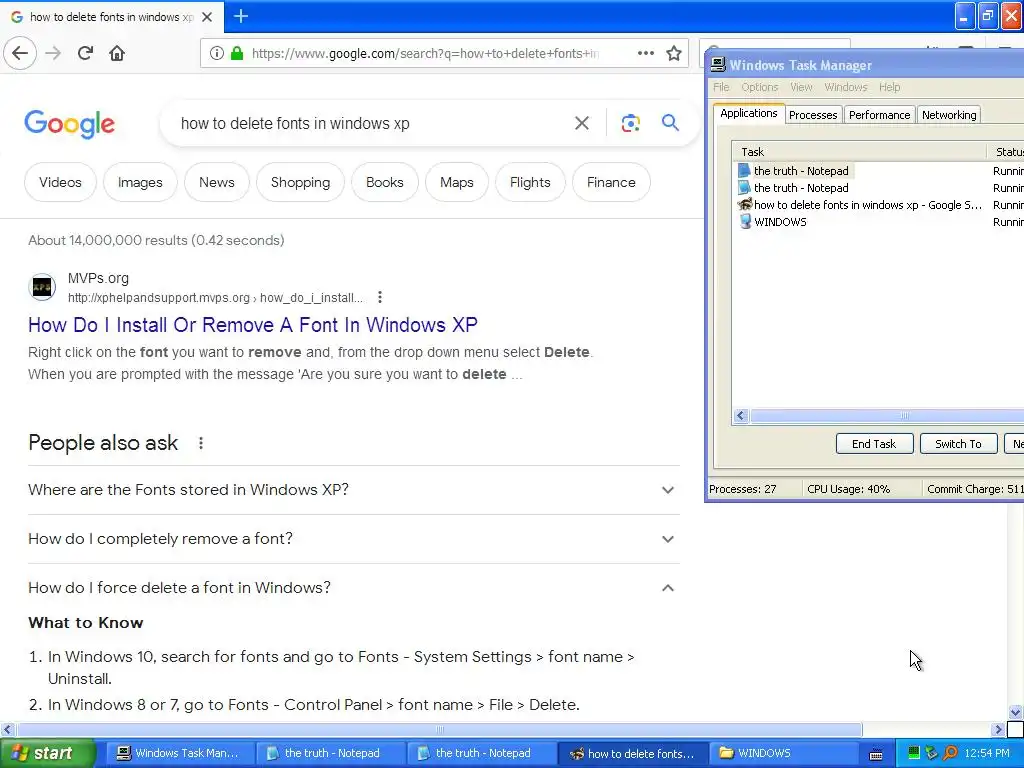The width and height of the screenshot is (1024, 768).
Task: Click the MVPs.org site favicon
Action: tap(42, 287)
